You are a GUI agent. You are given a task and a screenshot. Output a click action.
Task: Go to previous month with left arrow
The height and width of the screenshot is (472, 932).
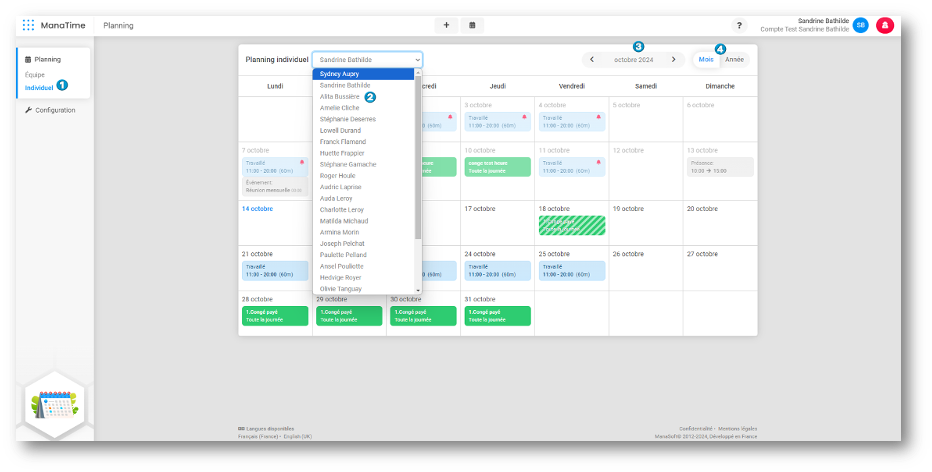(x=592, y=60)
